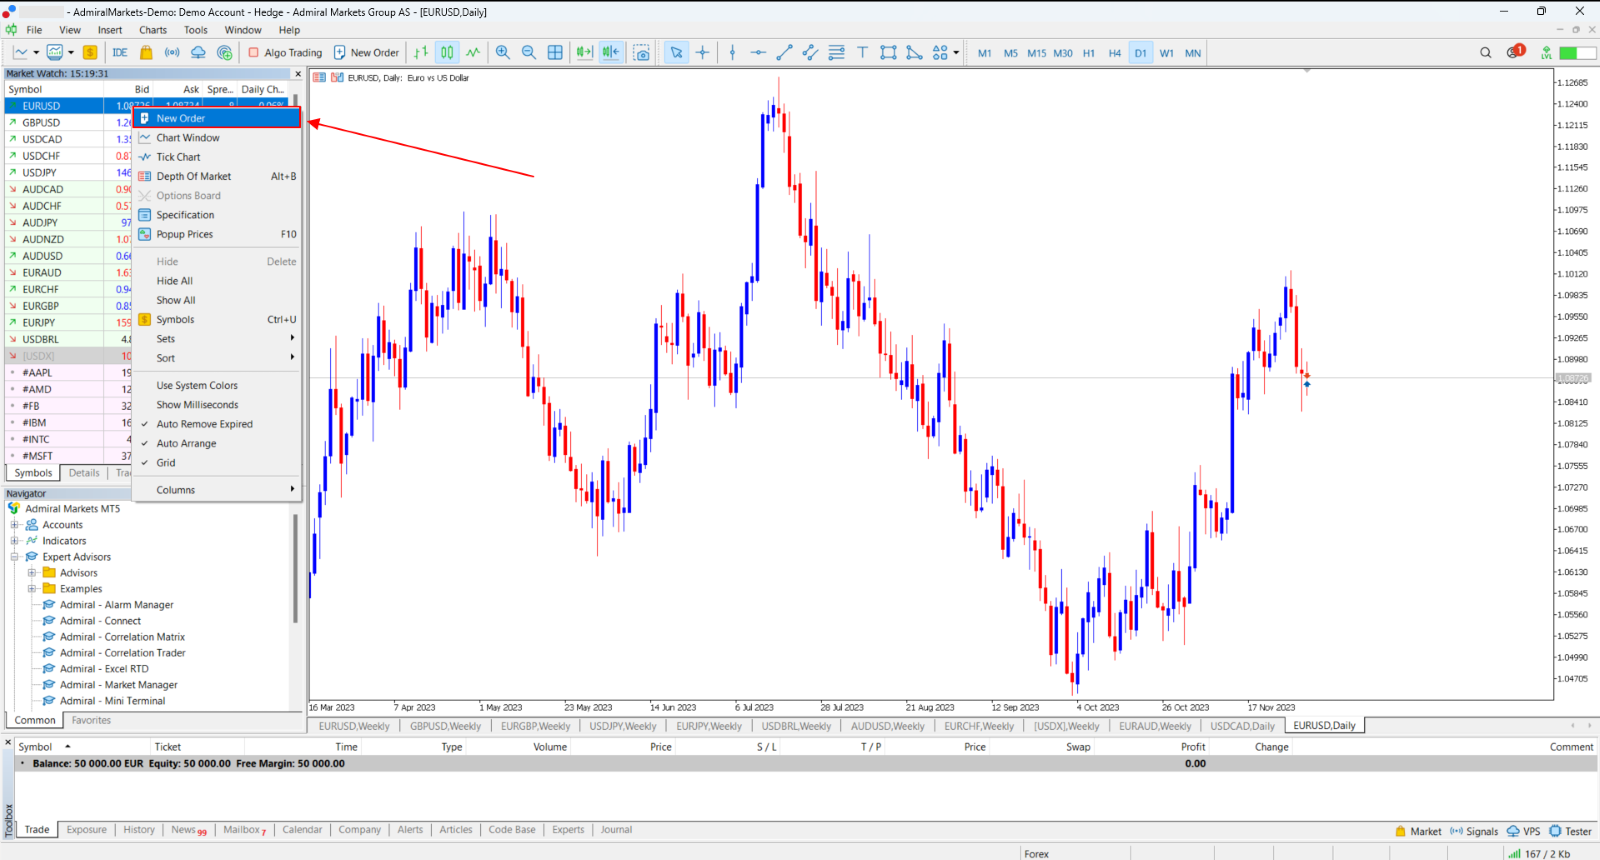Close the Market Watch panel
Viewport: 1600px width, 860px height.
(297, 74)
